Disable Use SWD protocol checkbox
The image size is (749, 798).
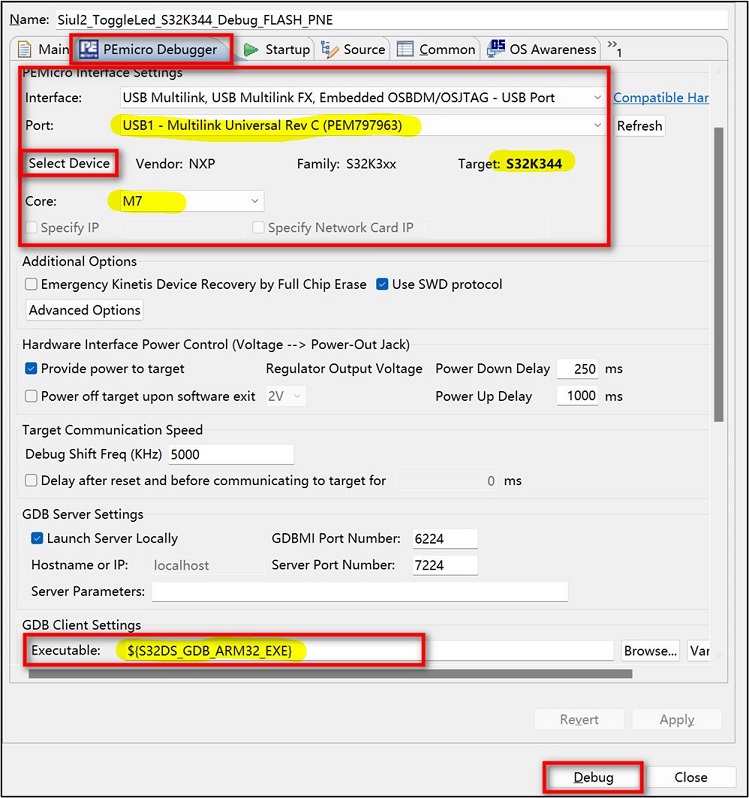pos(382,284)
